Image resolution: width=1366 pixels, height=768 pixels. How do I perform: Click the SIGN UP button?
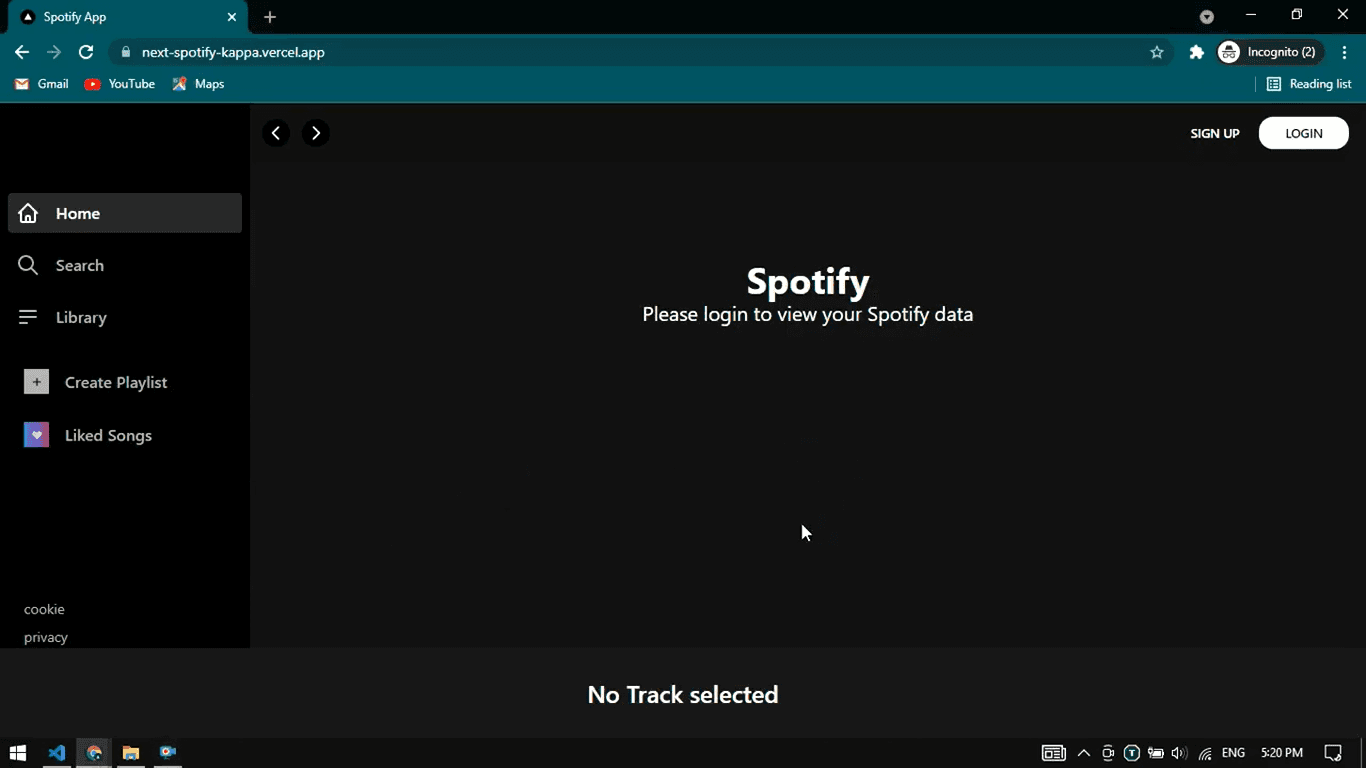pos(1215,133)
